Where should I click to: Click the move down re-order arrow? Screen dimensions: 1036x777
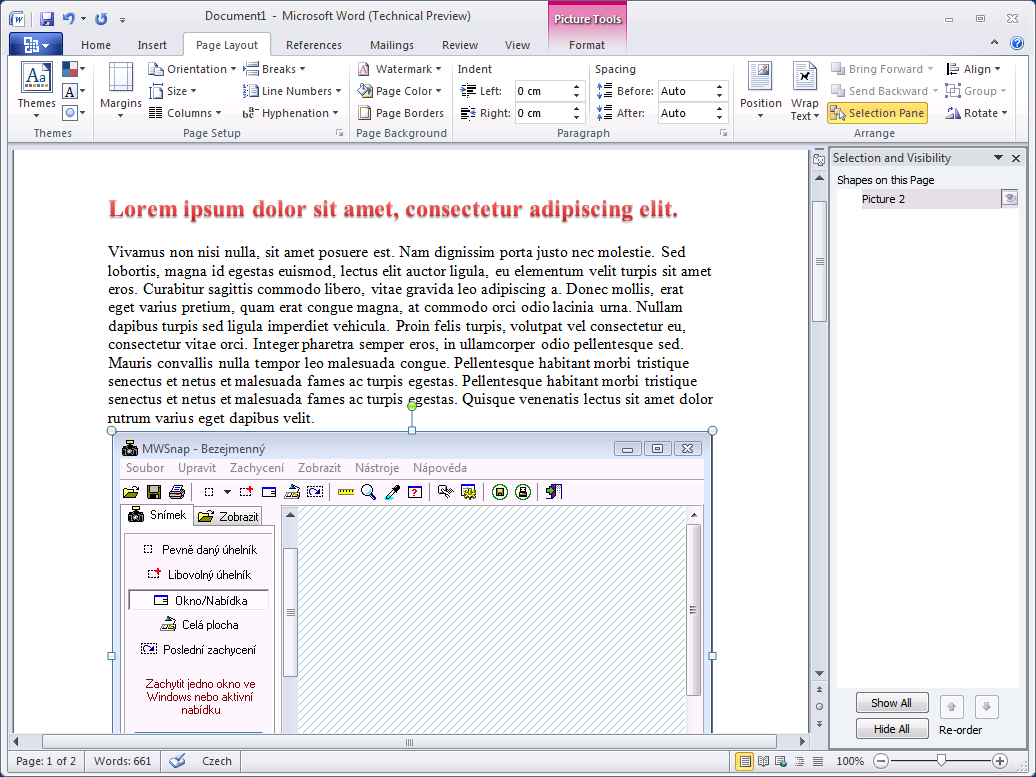point(986,706)
